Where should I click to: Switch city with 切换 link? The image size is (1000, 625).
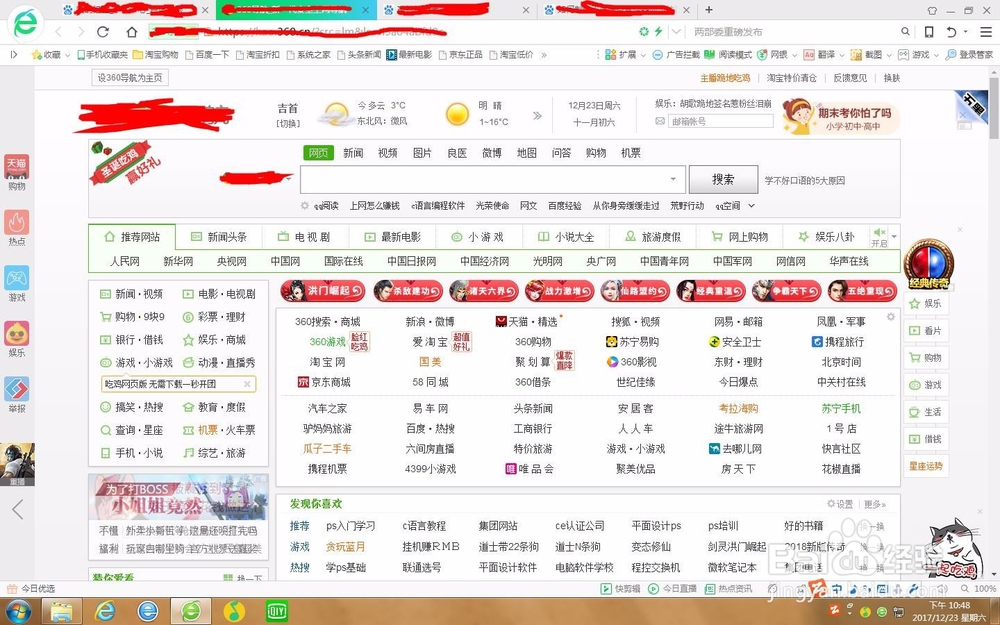point(288,123)
